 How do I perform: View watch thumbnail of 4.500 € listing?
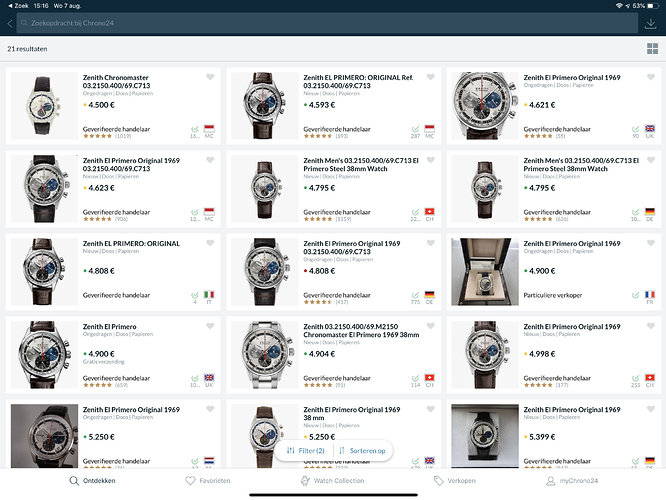pyautogui.click(x=44, y=106)
